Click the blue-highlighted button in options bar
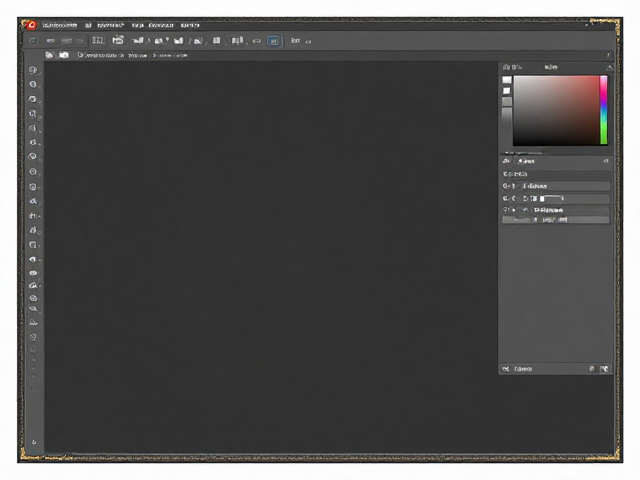Screen dimensions: 640x480 click(273, 41)
